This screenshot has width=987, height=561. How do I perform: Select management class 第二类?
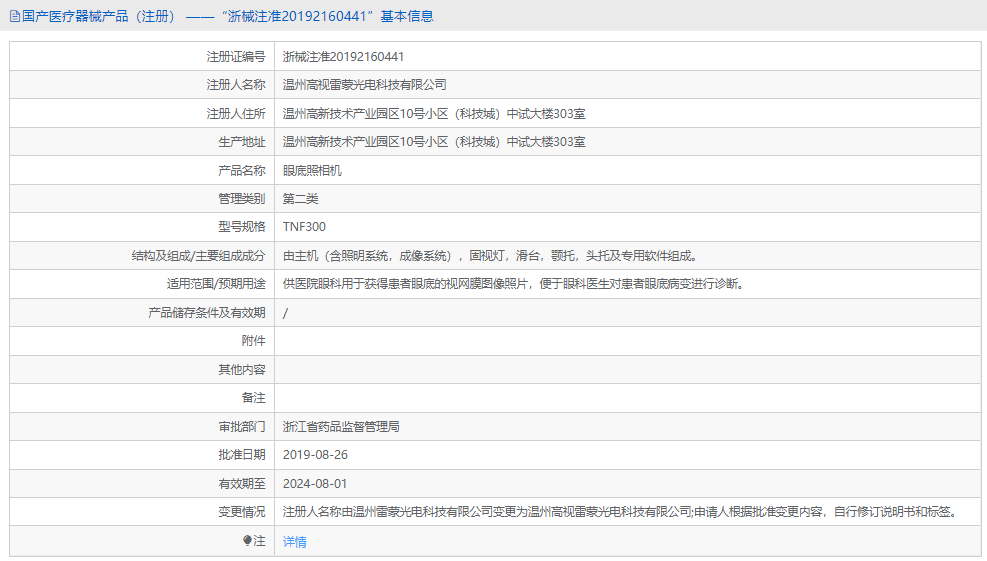point(300,199)
